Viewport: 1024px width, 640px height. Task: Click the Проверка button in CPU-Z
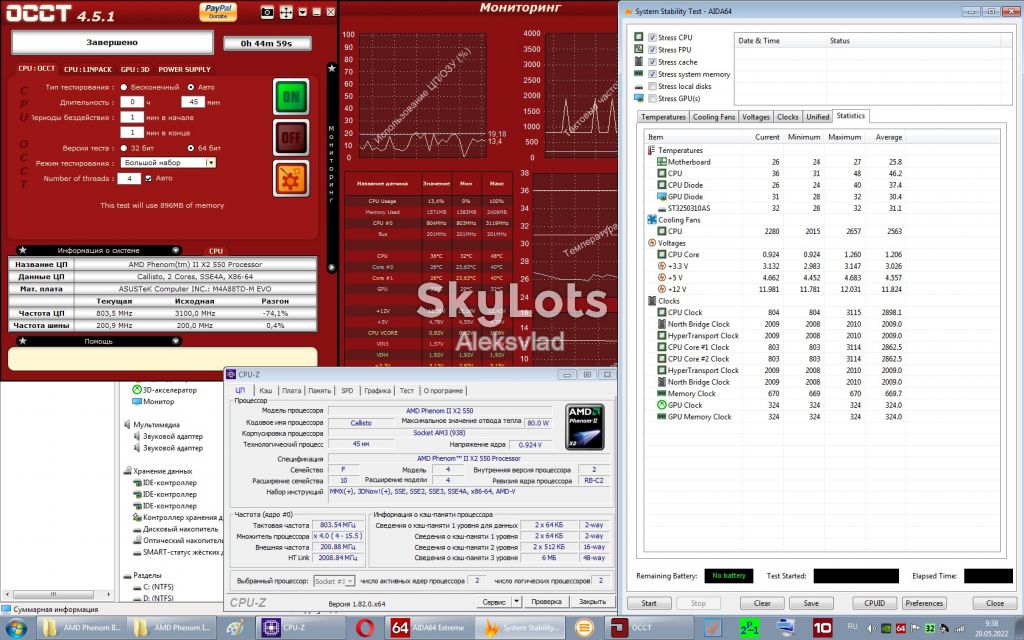tap(547, 601)
